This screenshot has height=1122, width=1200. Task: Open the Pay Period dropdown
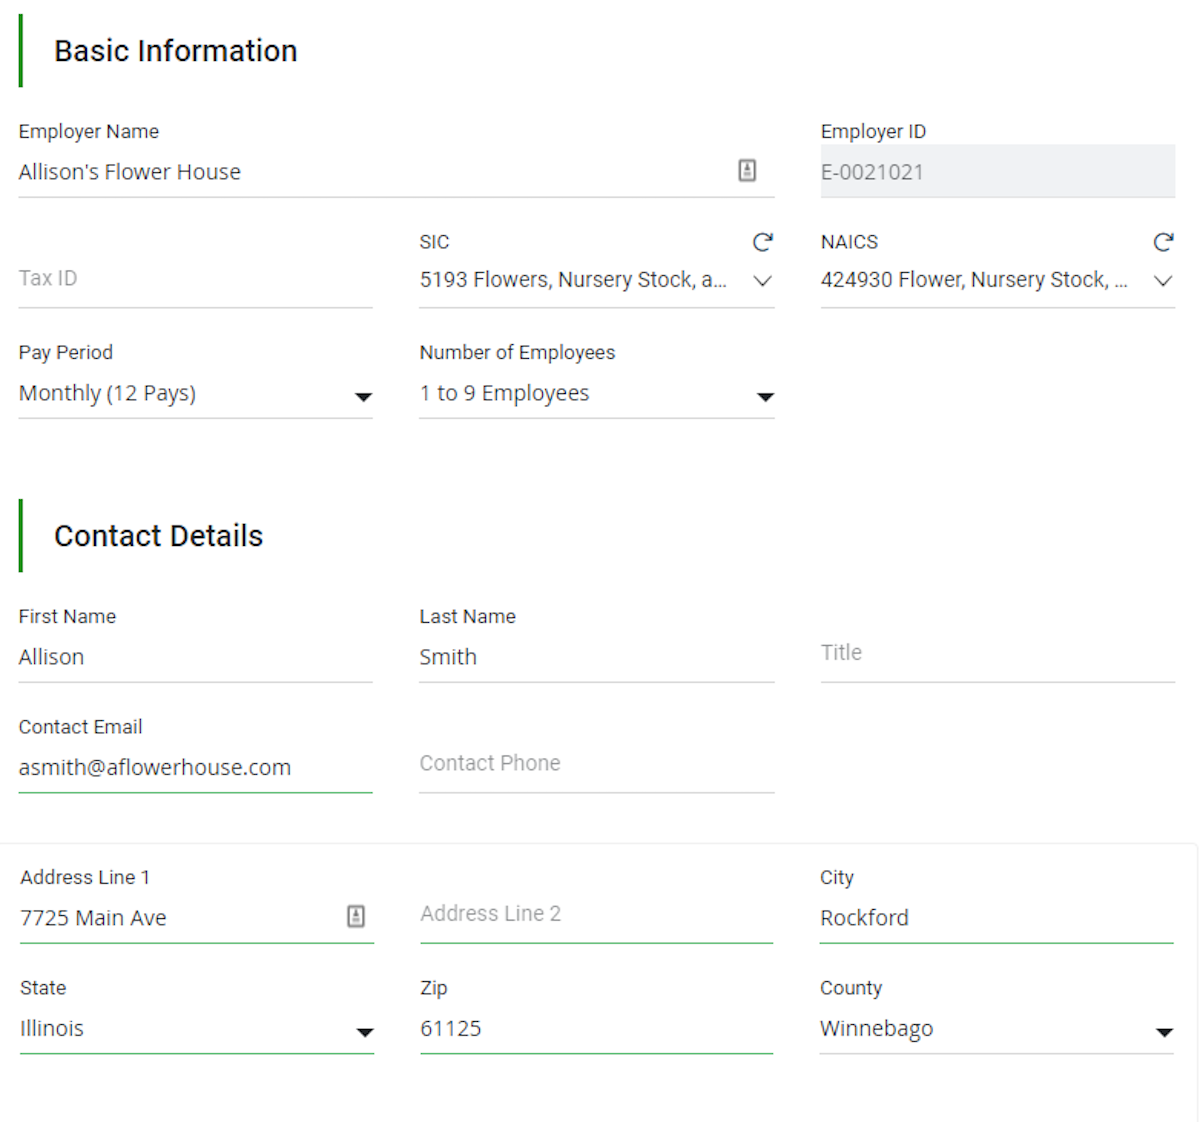(x=363, y=396)
